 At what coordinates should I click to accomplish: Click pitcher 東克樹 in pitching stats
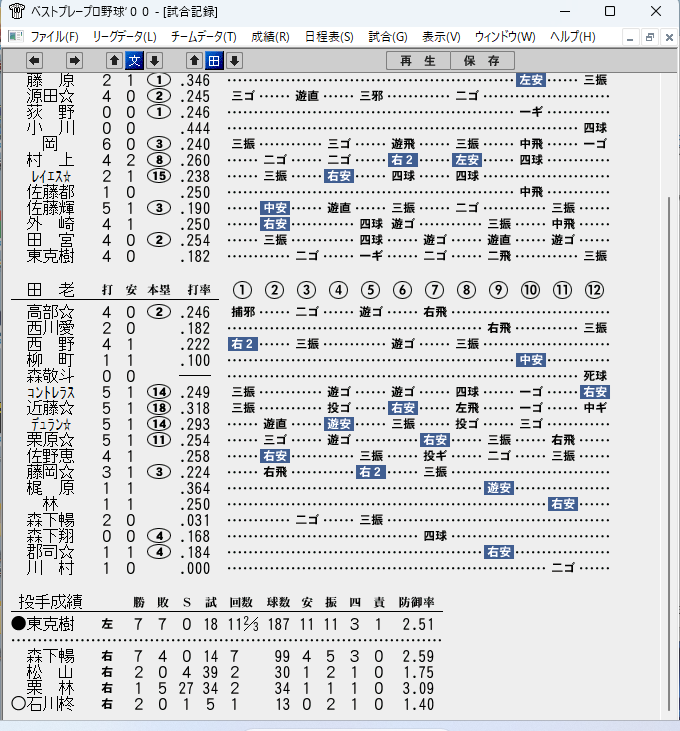(50, 624)
